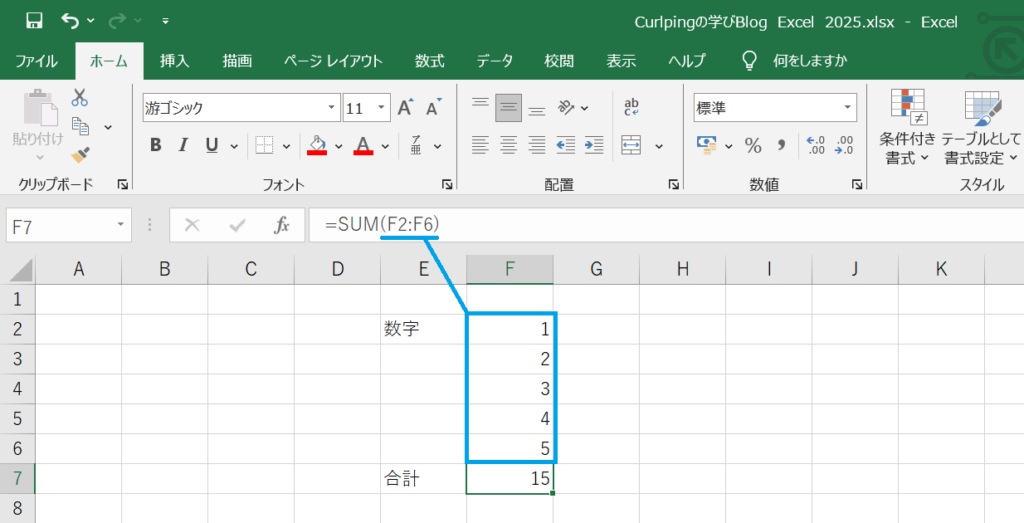Open the 校閲 tab
This screenshot has height=523, width=1024.
click(x=558, y=61)
